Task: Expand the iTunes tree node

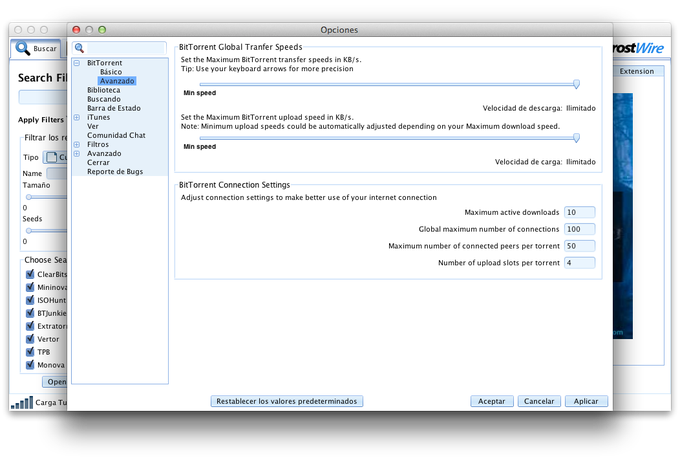Action: coord(77,117)
